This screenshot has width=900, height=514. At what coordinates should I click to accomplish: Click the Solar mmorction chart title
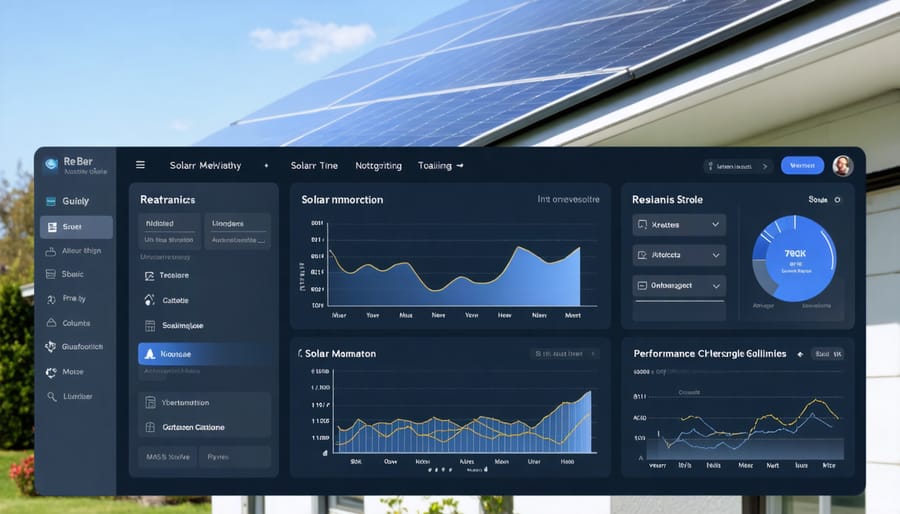tap(342, 200)
